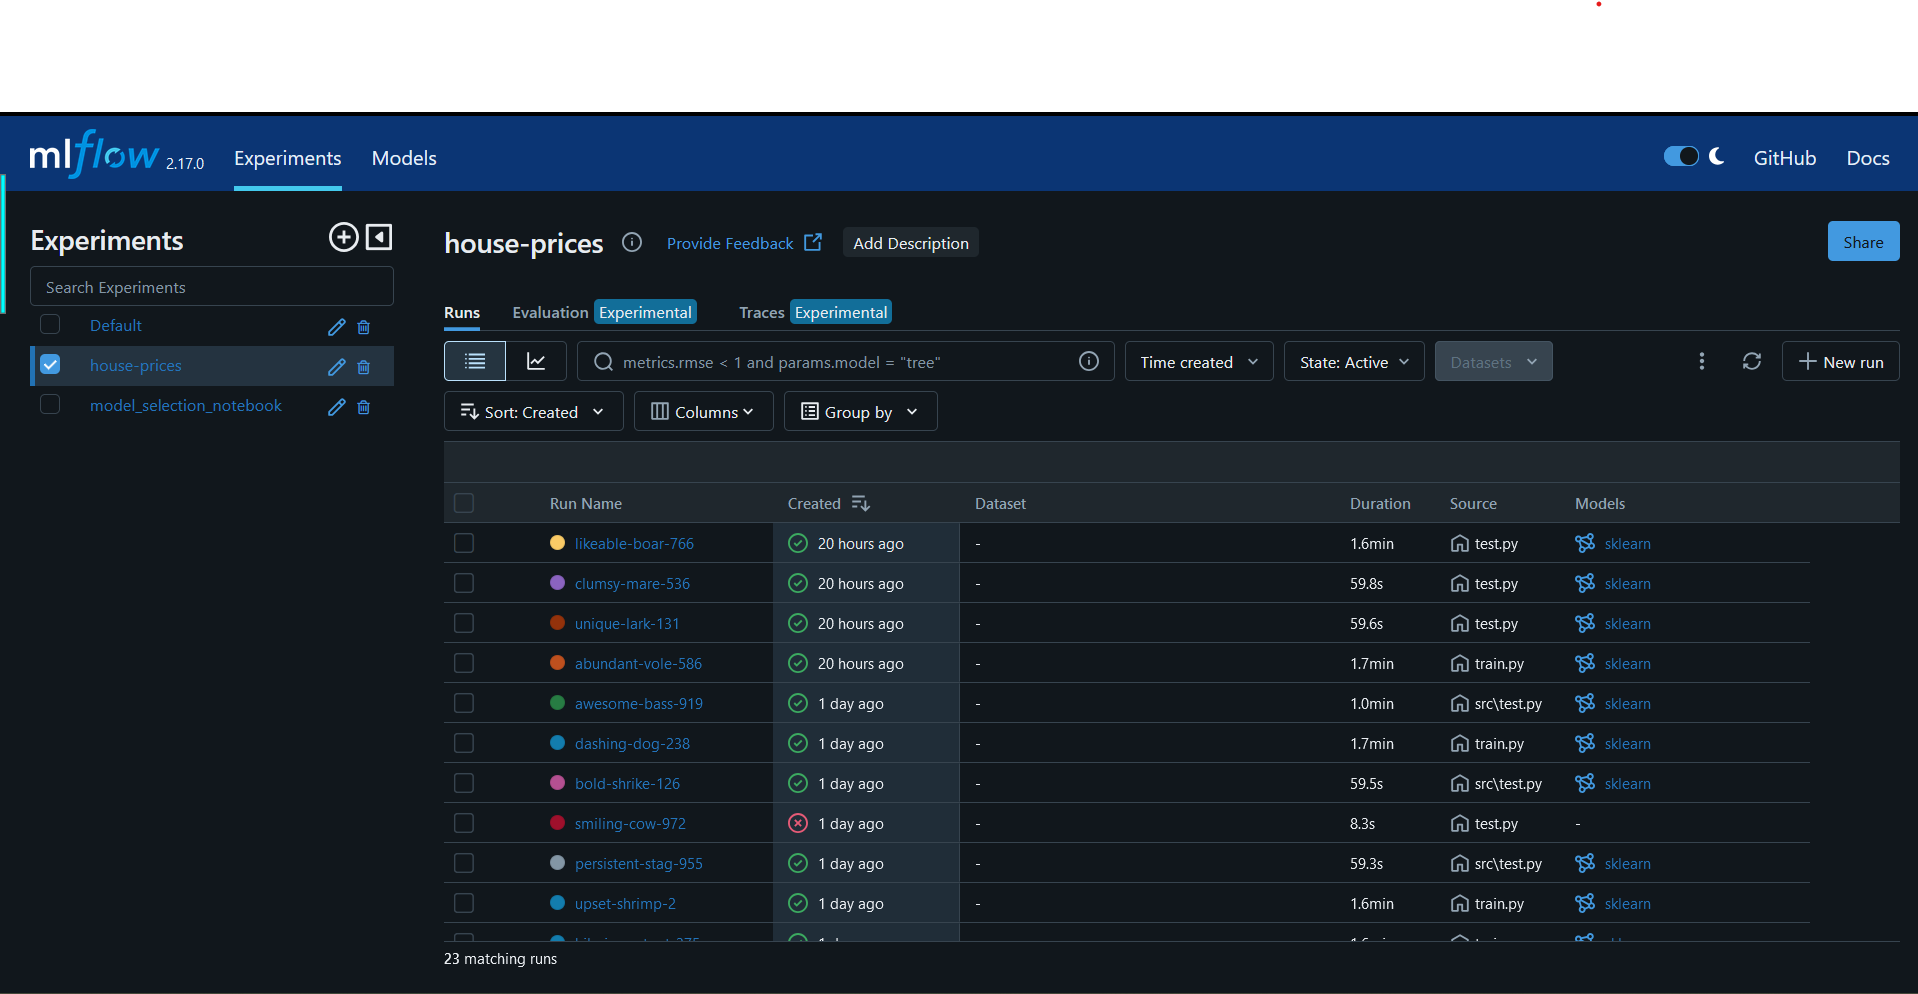
Task: Rename the house-prices experiment
Action: 337,367
